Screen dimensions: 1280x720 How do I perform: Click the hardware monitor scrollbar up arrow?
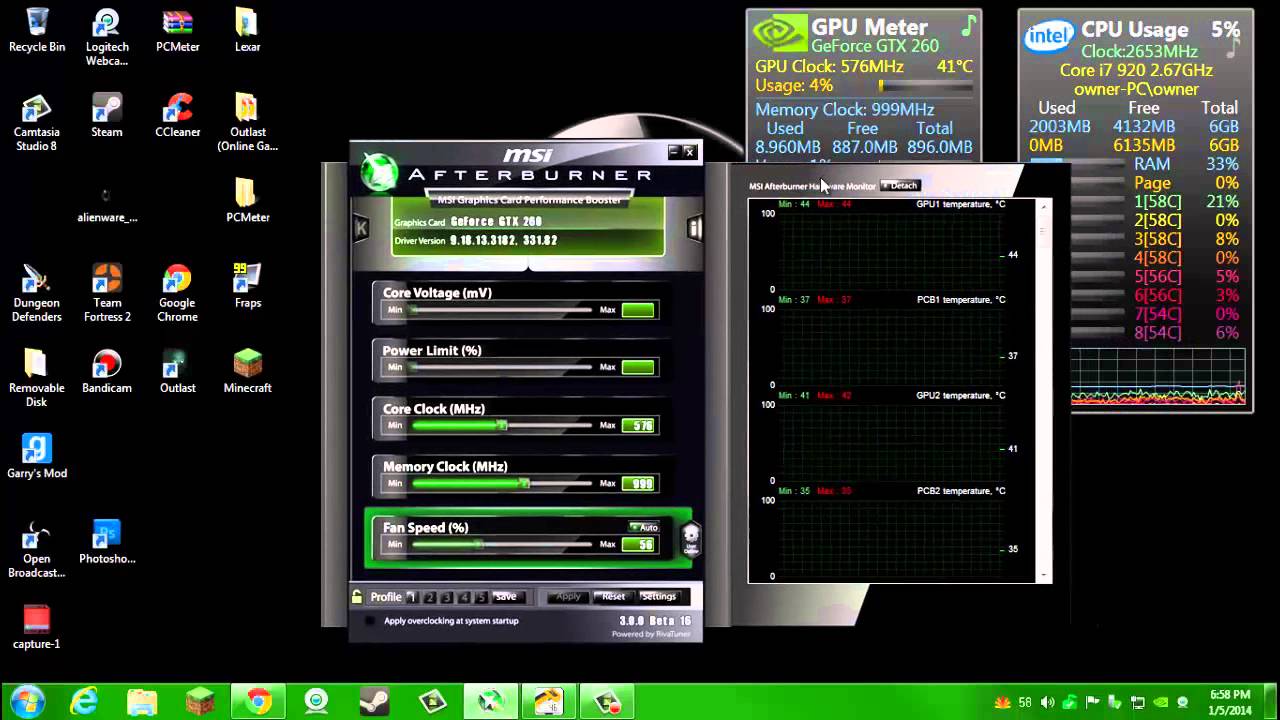coord(1045,206)
